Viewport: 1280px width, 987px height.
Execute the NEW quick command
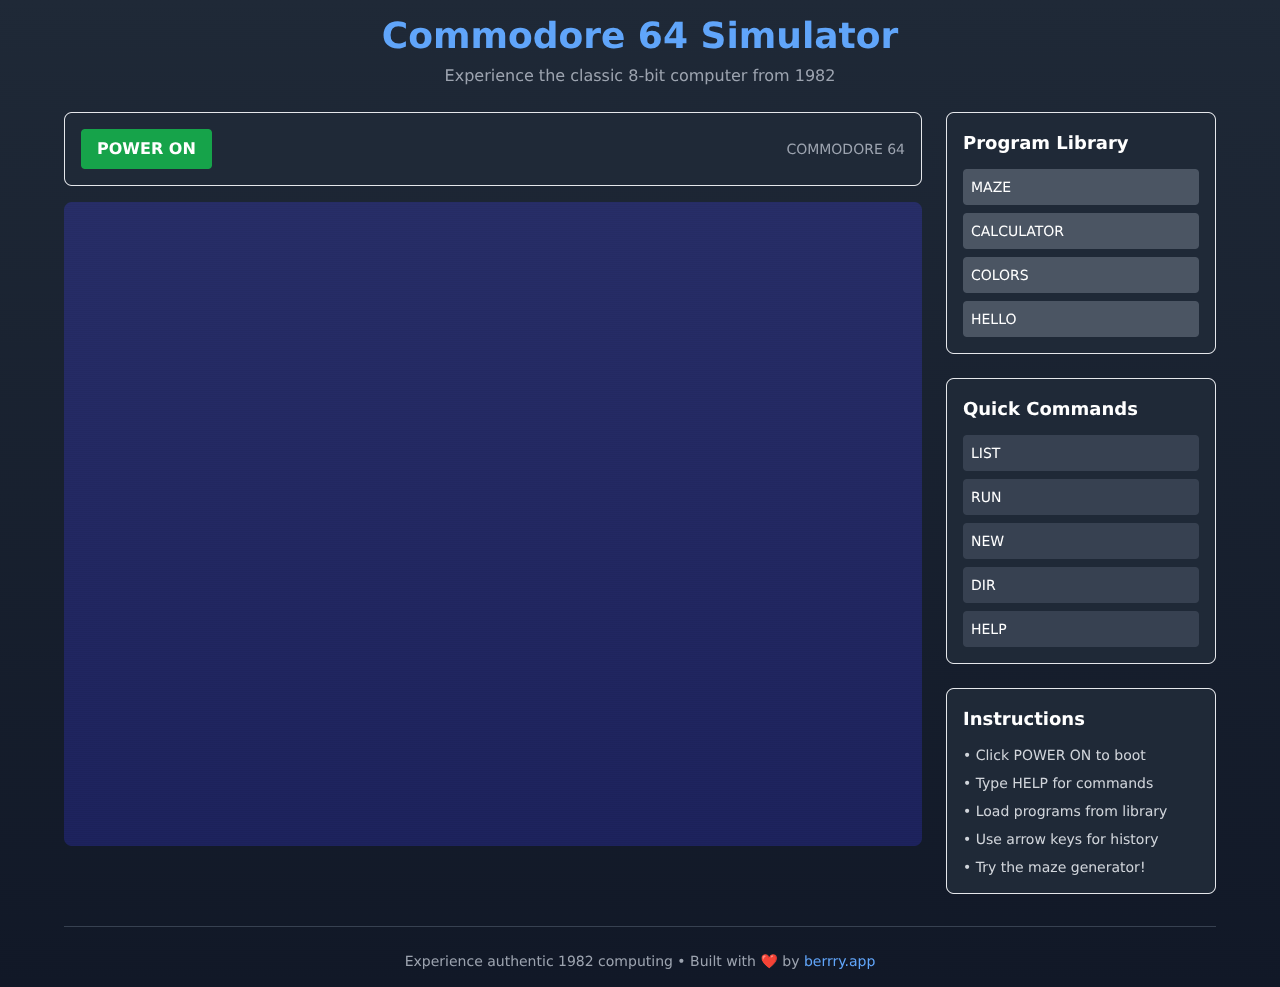point(1080,540)
